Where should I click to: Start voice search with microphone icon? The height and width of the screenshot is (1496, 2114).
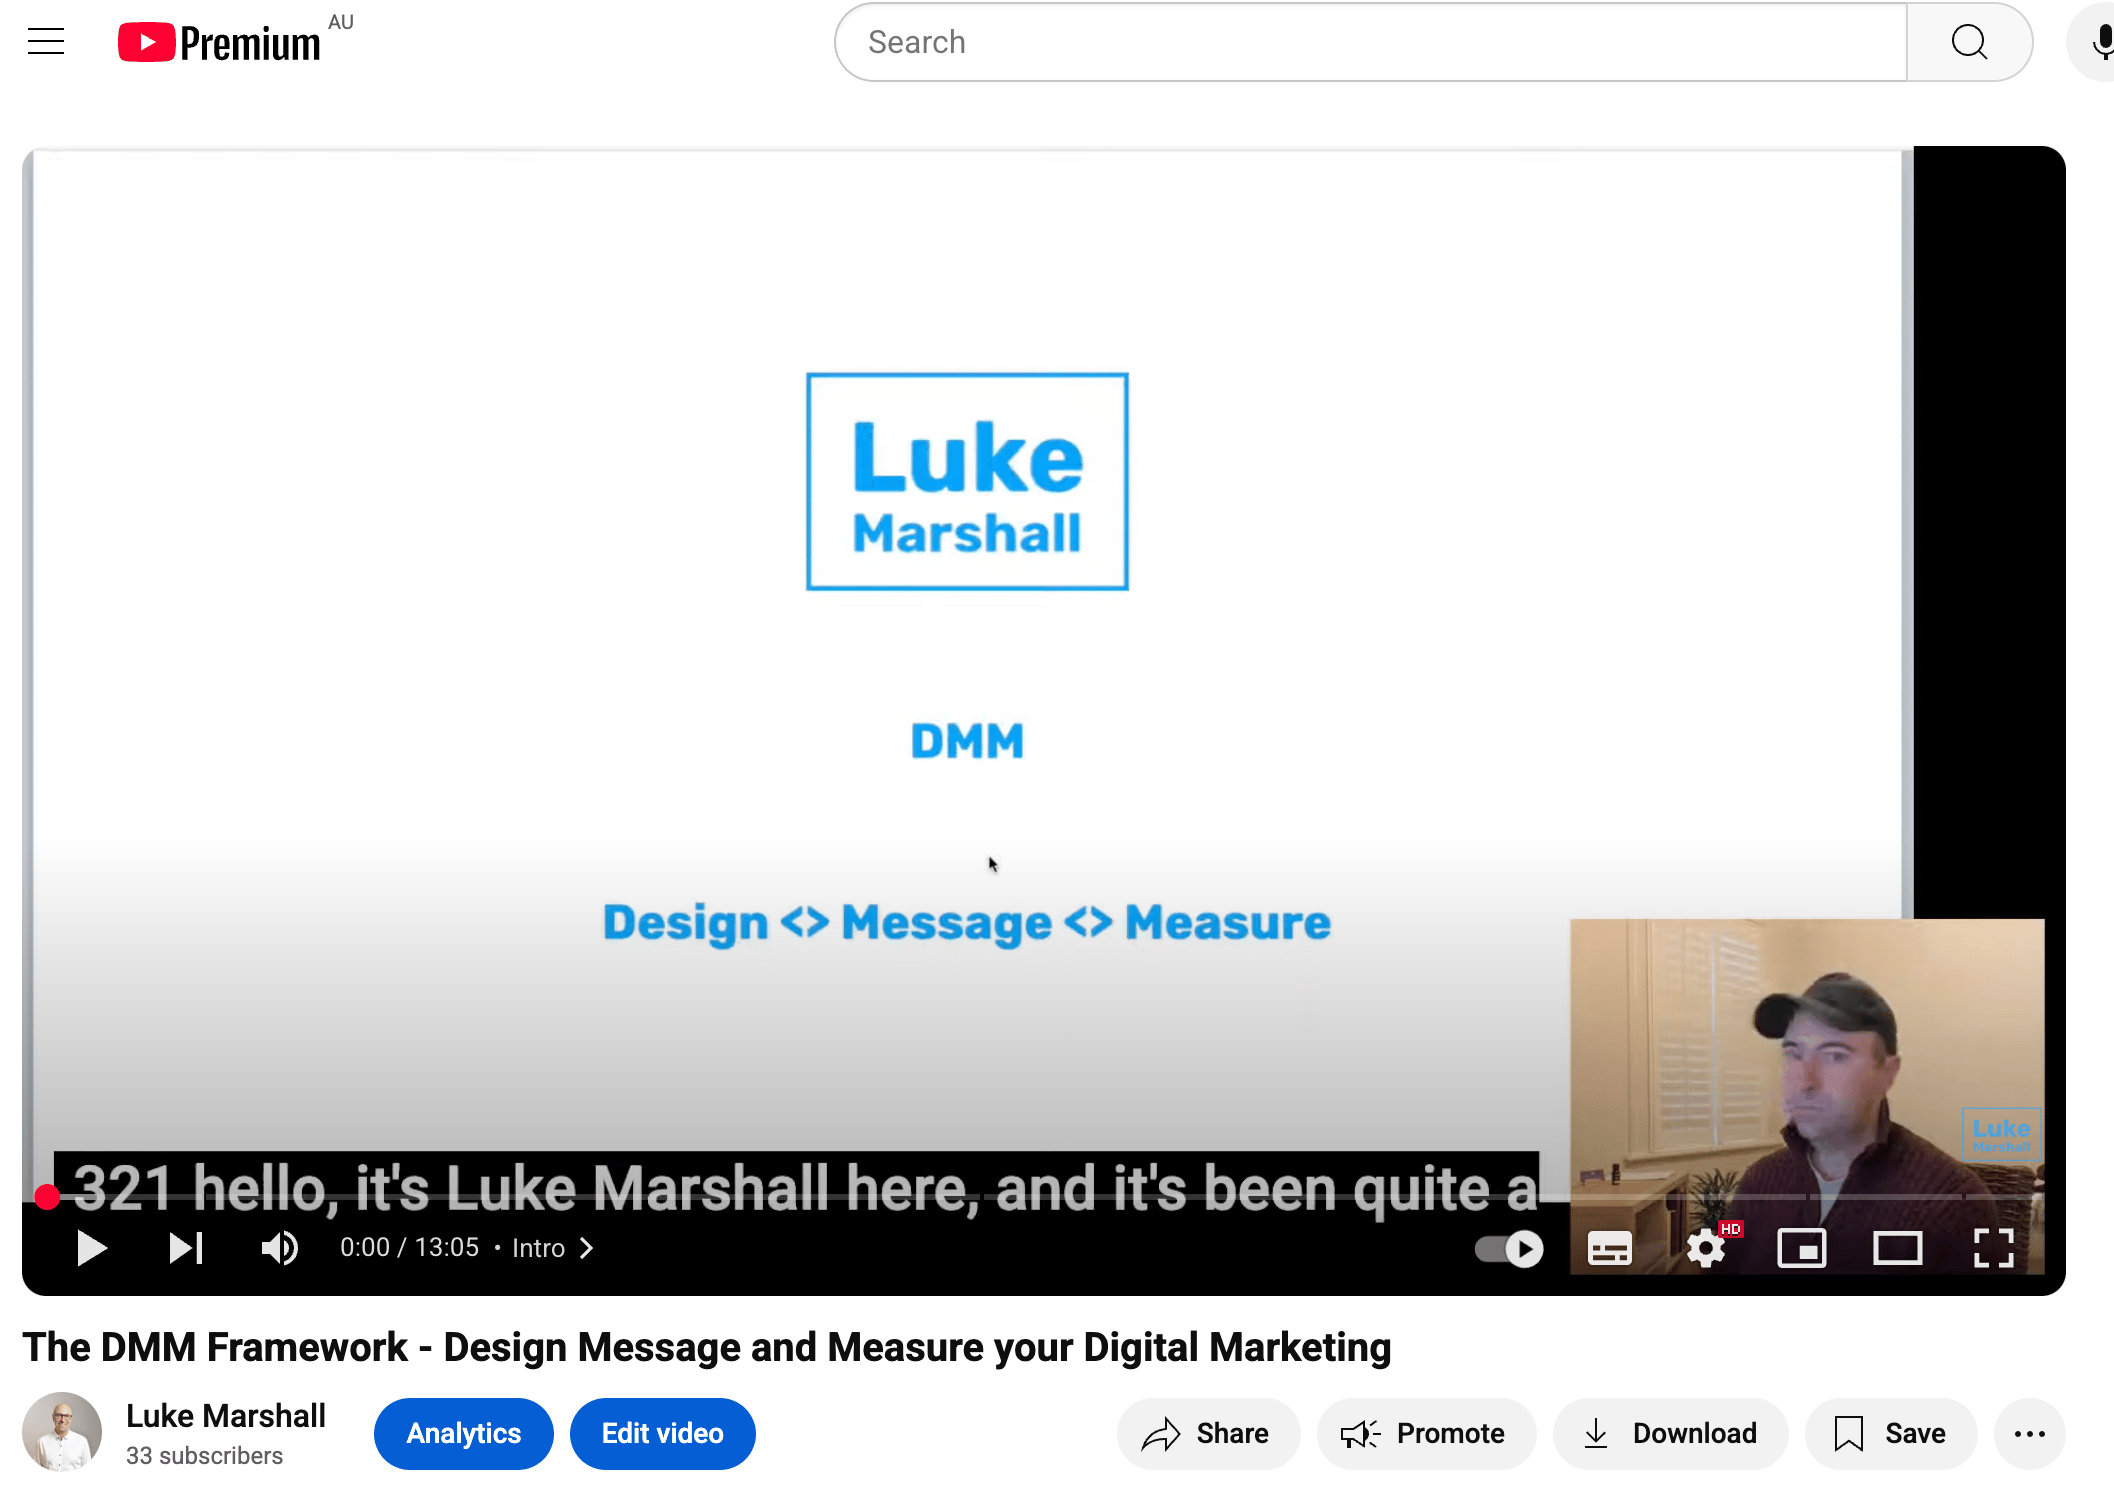tap(2100, 42)
